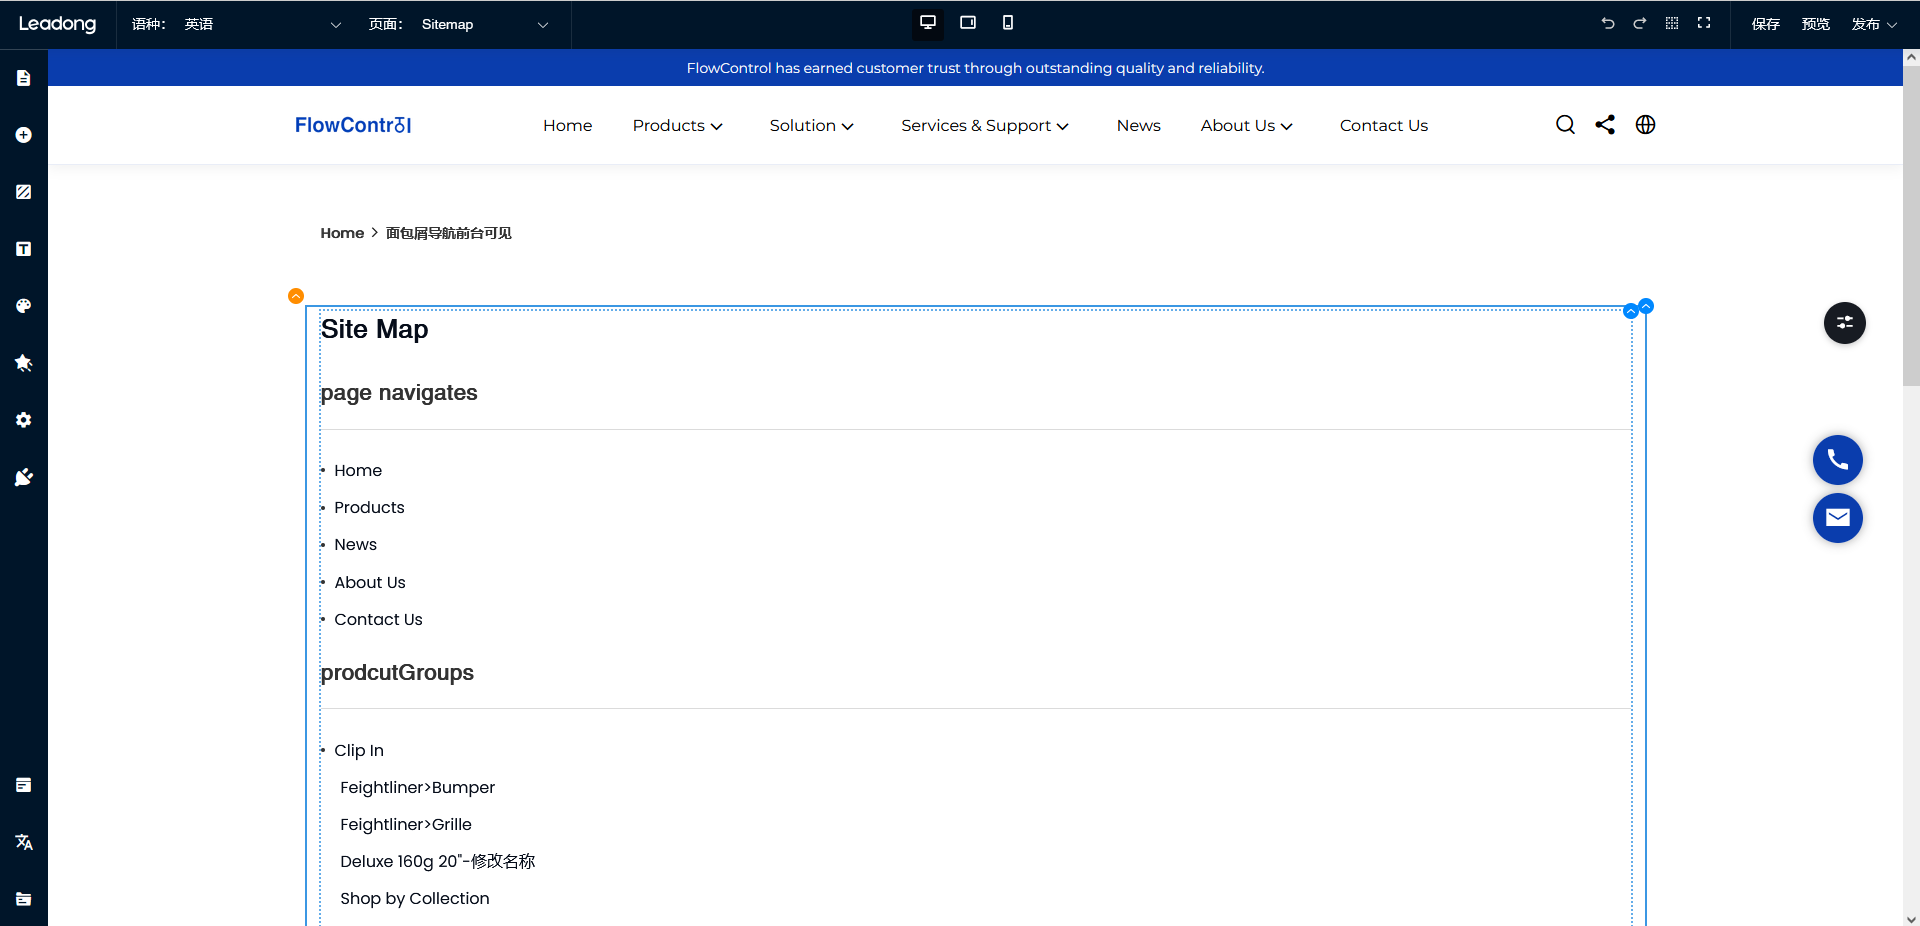1920x926 pixels.
Task: Click the 保存 save button
Action: pos(1765,24)
